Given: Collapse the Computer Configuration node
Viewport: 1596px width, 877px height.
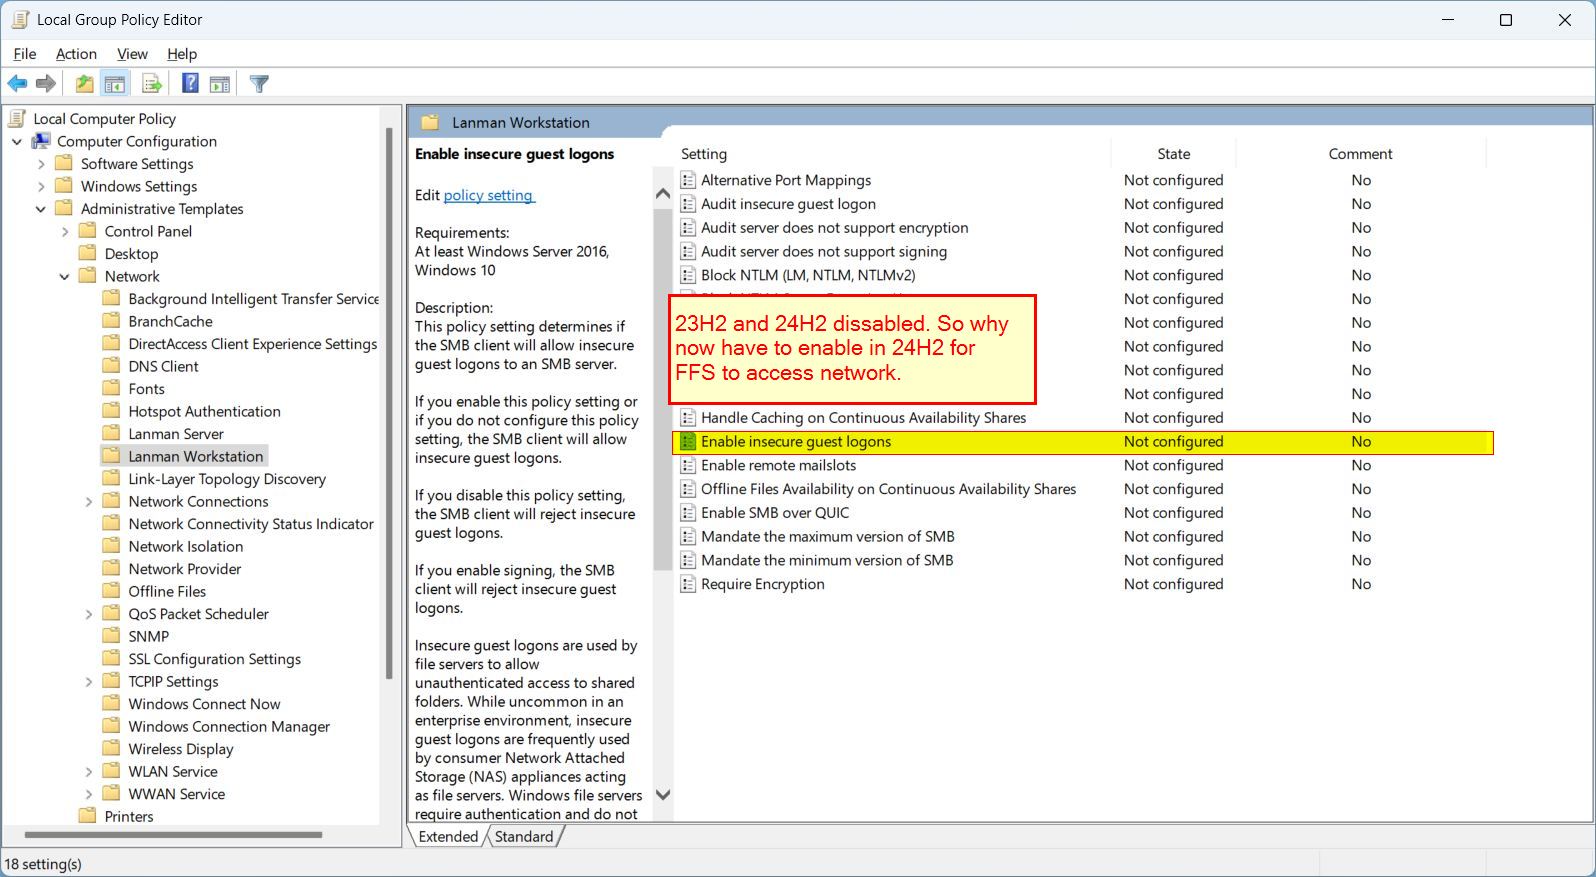Looking at the screenshot, I should coord(17,141).
